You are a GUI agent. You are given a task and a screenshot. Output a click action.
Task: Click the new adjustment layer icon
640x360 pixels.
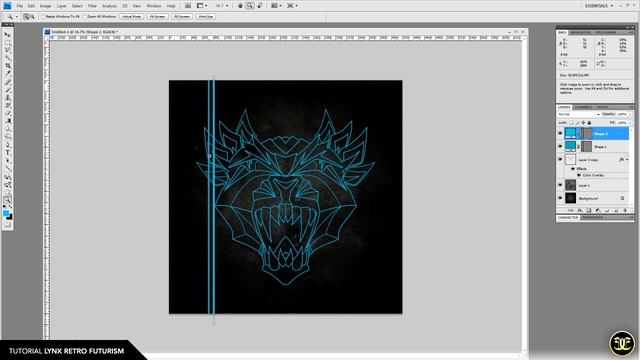pyautogui.click(x=598, y=211)
